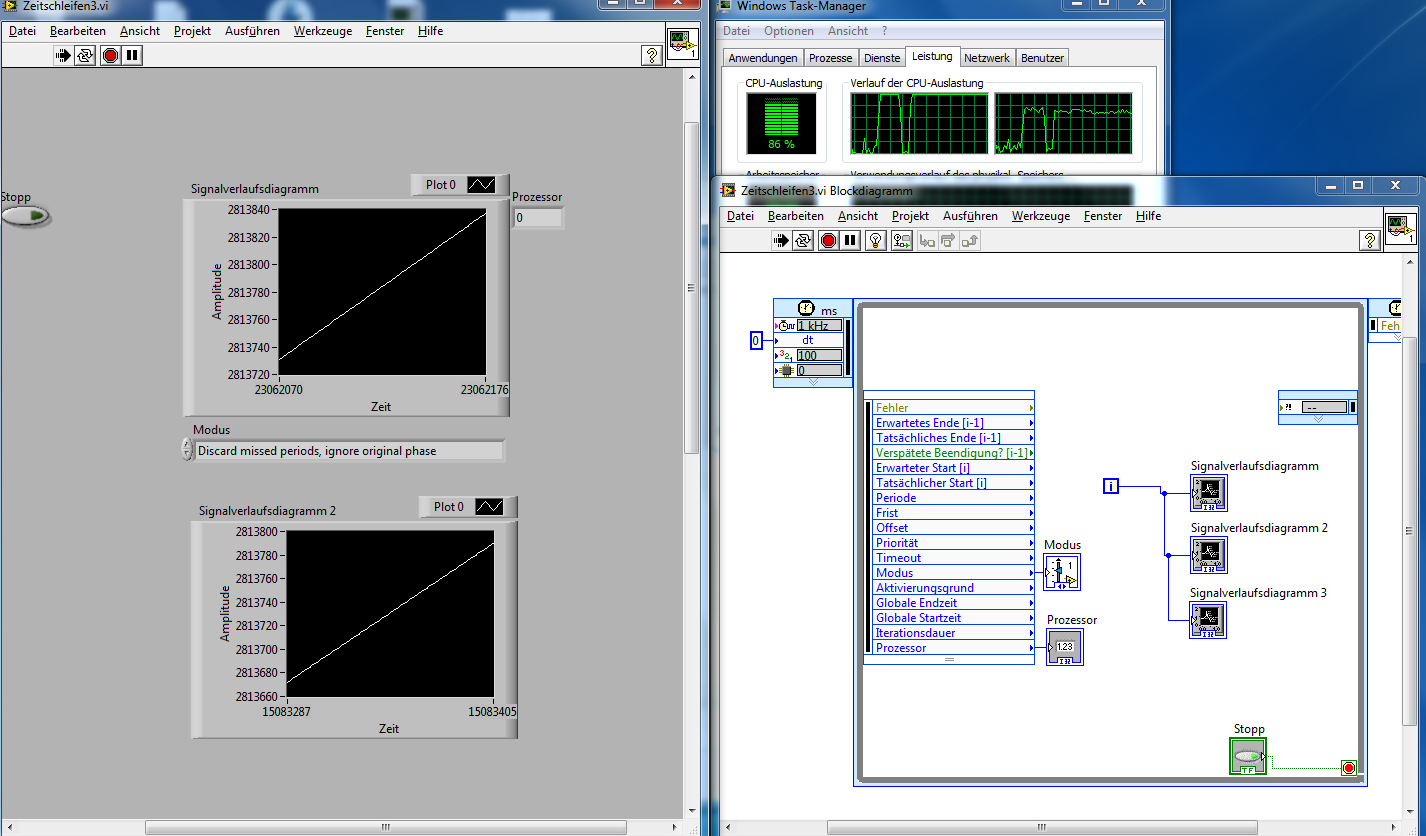1426x836 pixels.
Task: Click the Optionen menu in Task-Manager
Action: 788,31
